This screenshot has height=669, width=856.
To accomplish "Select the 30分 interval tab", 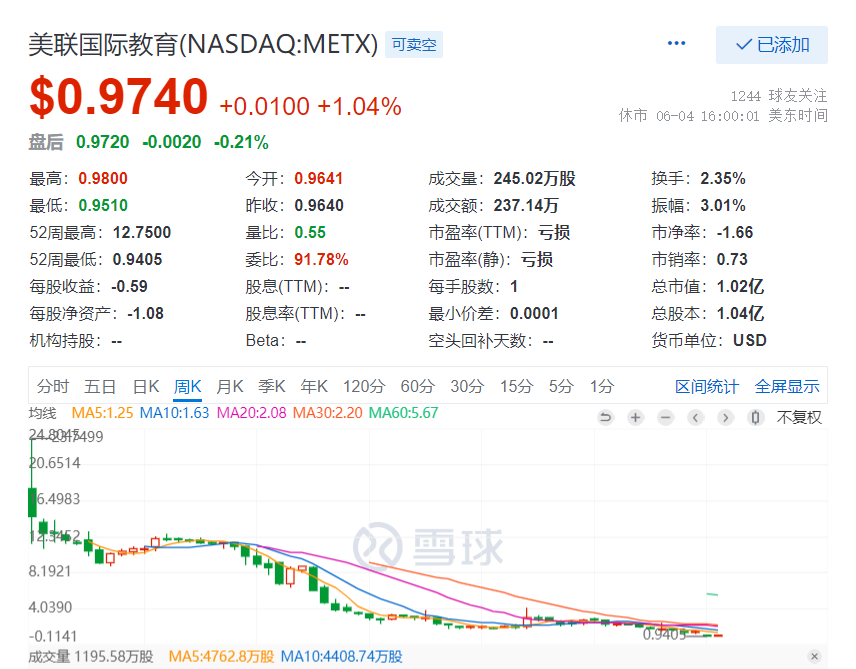I will pos(467,387).
